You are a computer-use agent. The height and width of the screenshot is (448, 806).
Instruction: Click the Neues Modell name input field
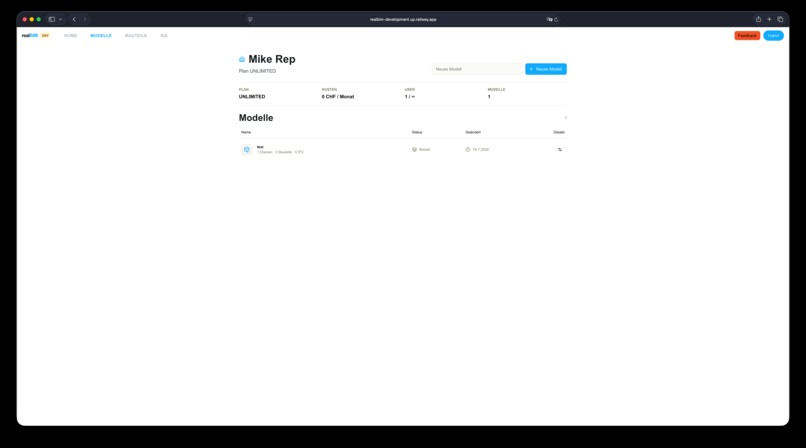[478, 69]
